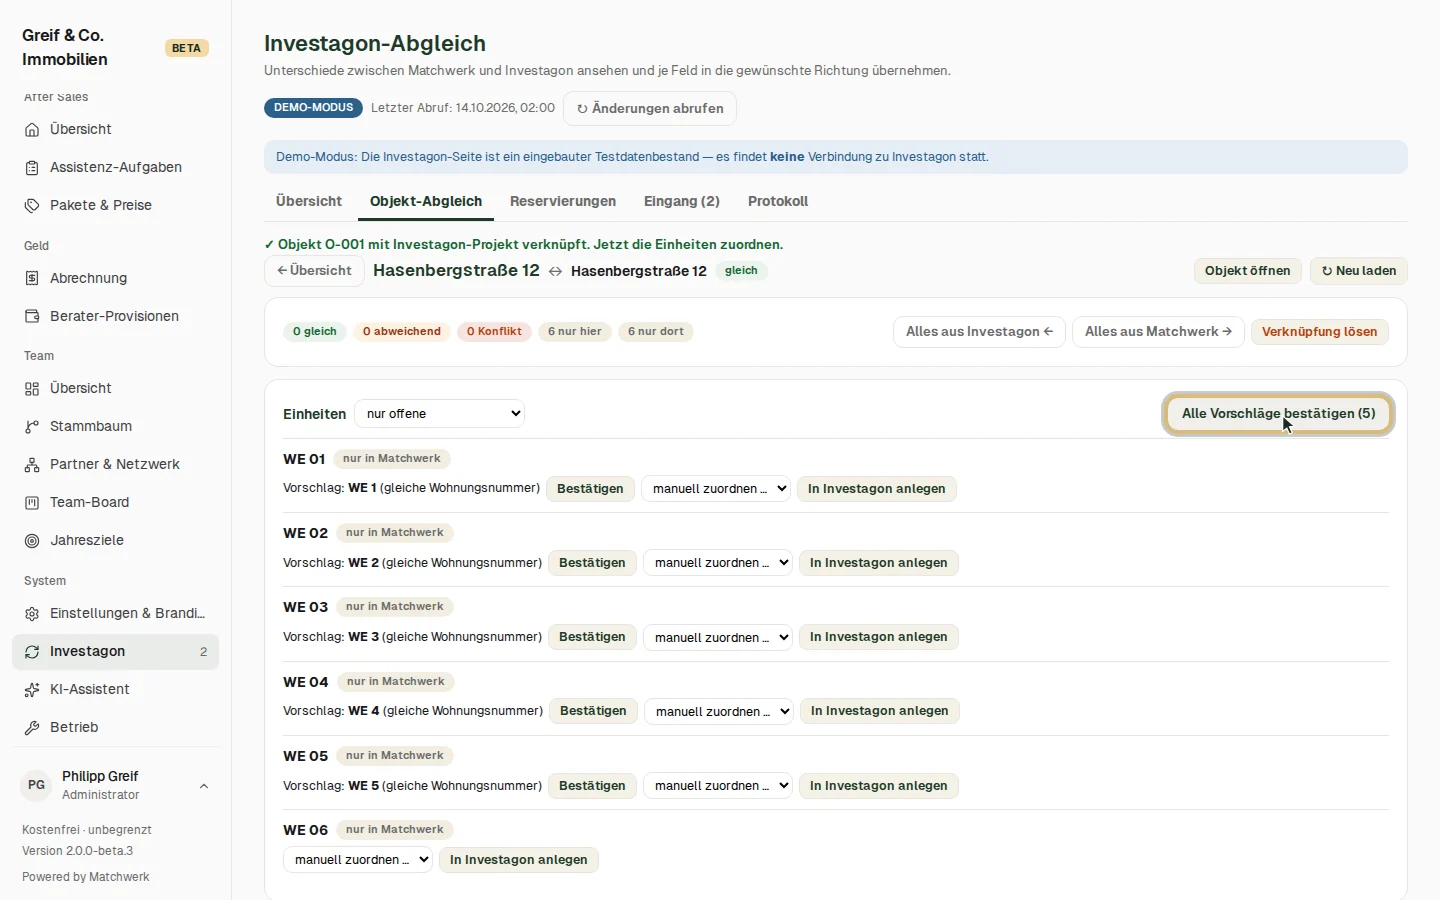Click the Partner & Netzwerk icon
1440x900 pixels.
[32, 464]
